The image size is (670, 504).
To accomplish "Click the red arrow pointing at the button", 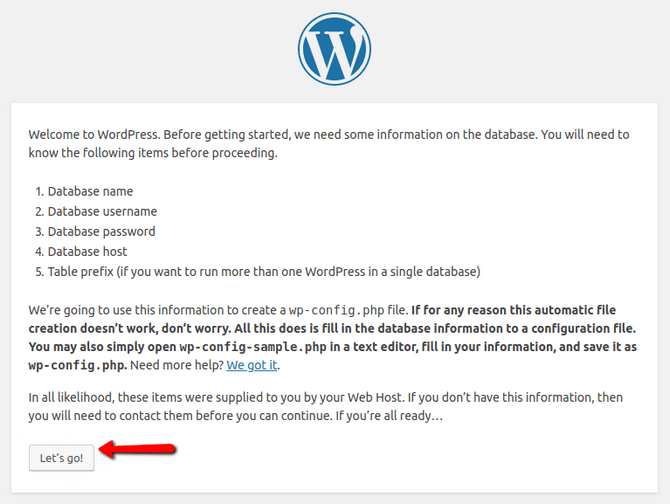I will [138, 455].
